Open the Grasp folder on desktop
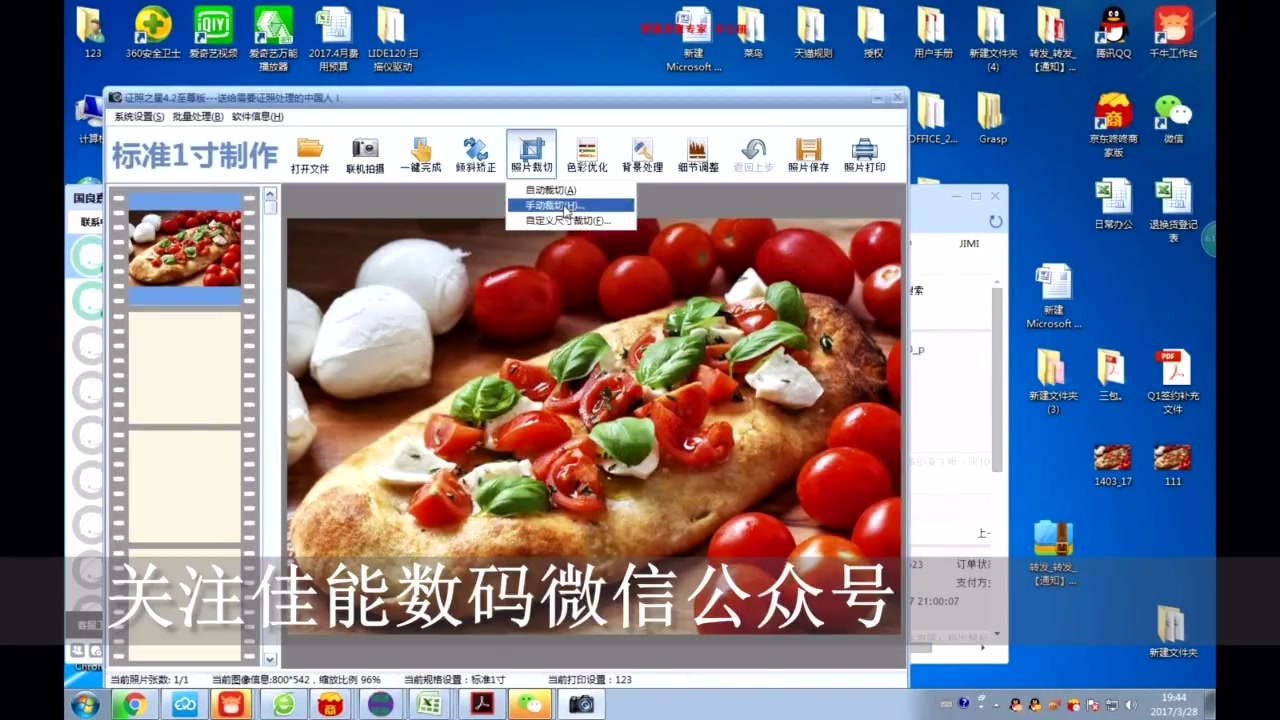The height and width of the screenshot is (720, 1280). pyautogui.click(x=992, y=118)
